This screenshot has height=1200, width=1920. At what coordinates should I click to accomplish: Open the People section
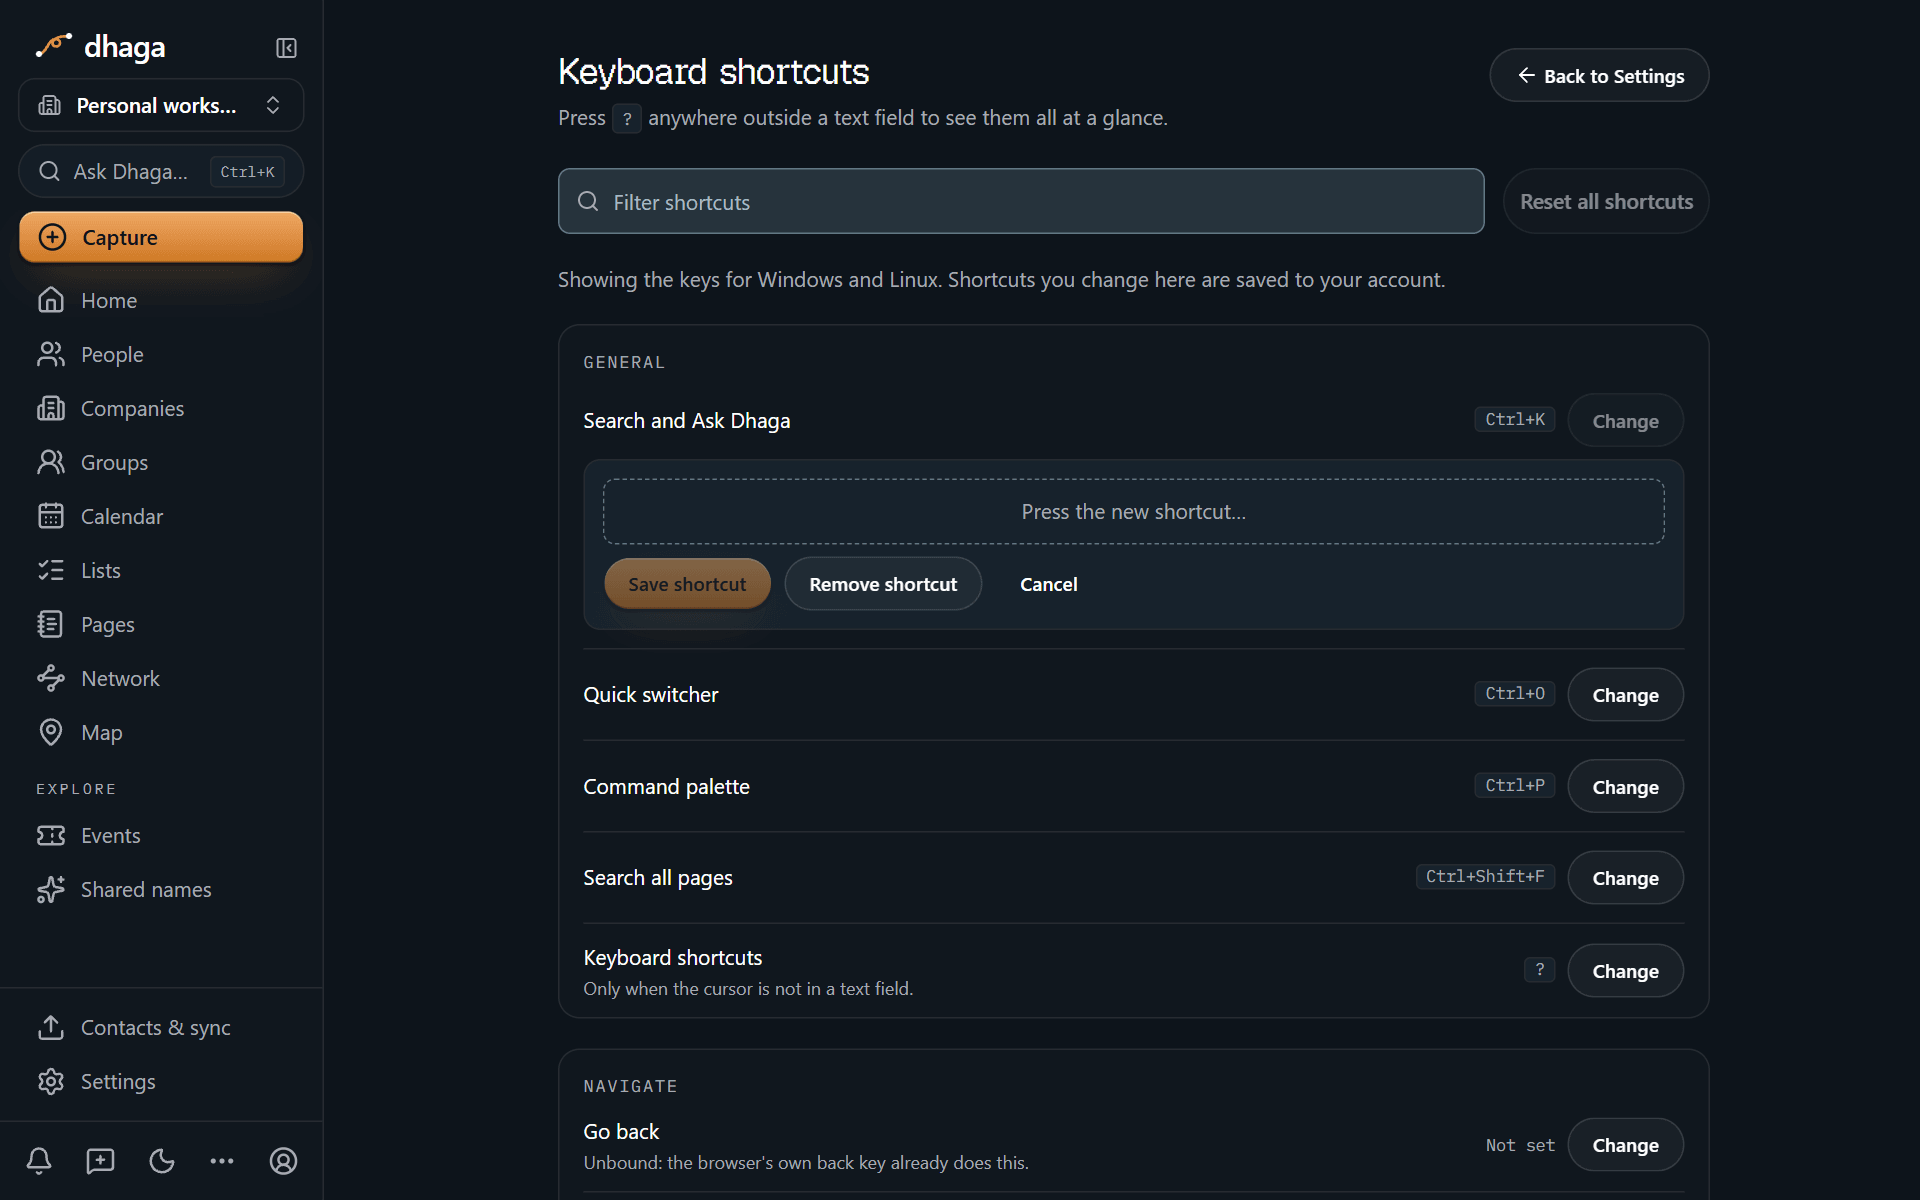tap(161, 354)
